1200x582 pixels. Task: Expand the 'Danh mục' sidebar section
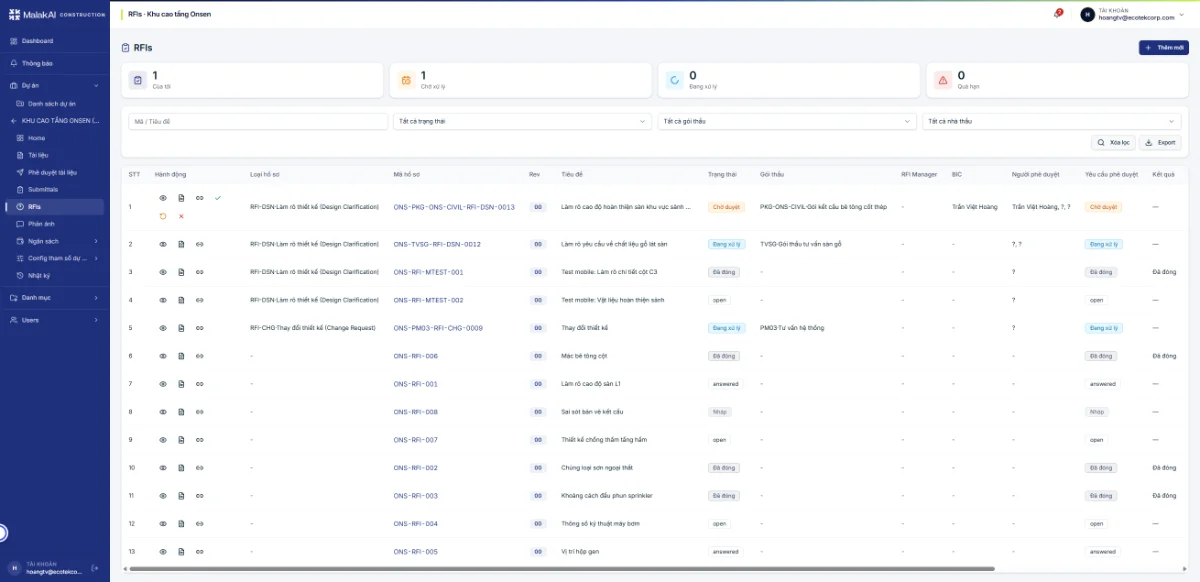pos(96,298)
